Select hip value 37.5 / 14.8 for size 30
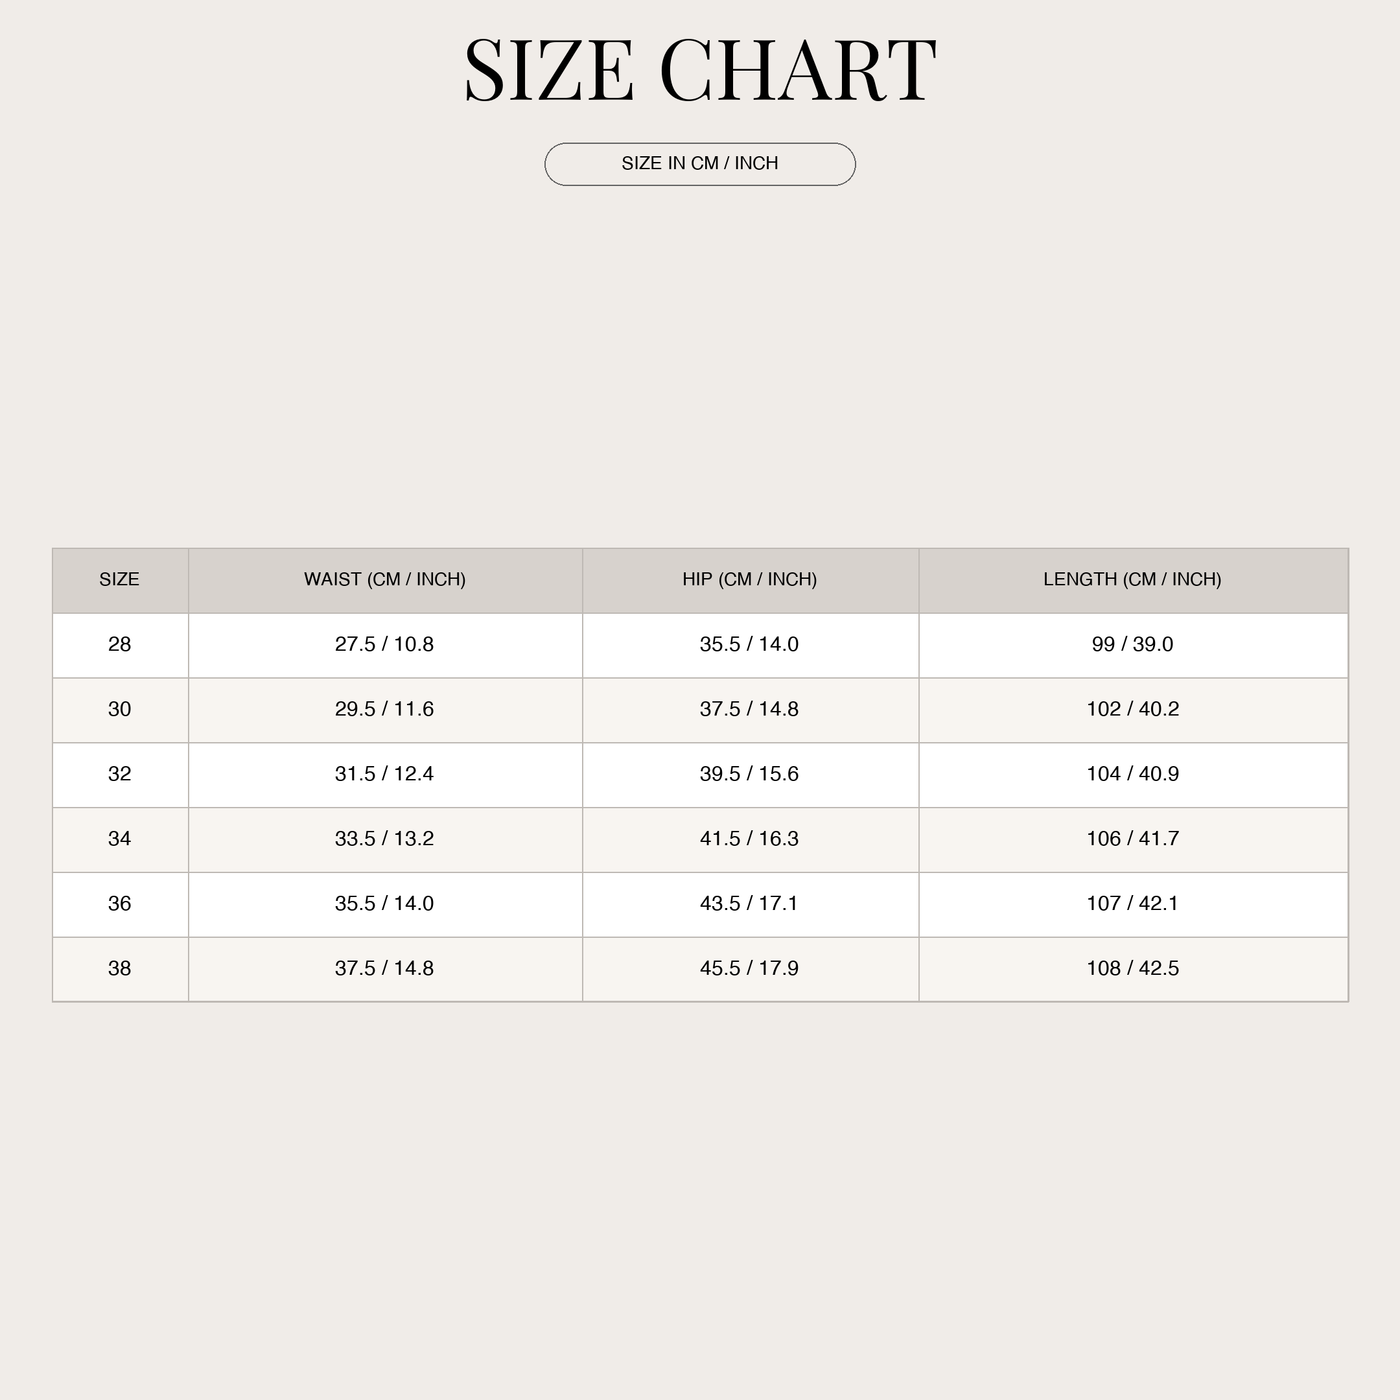 coord(750,709)
